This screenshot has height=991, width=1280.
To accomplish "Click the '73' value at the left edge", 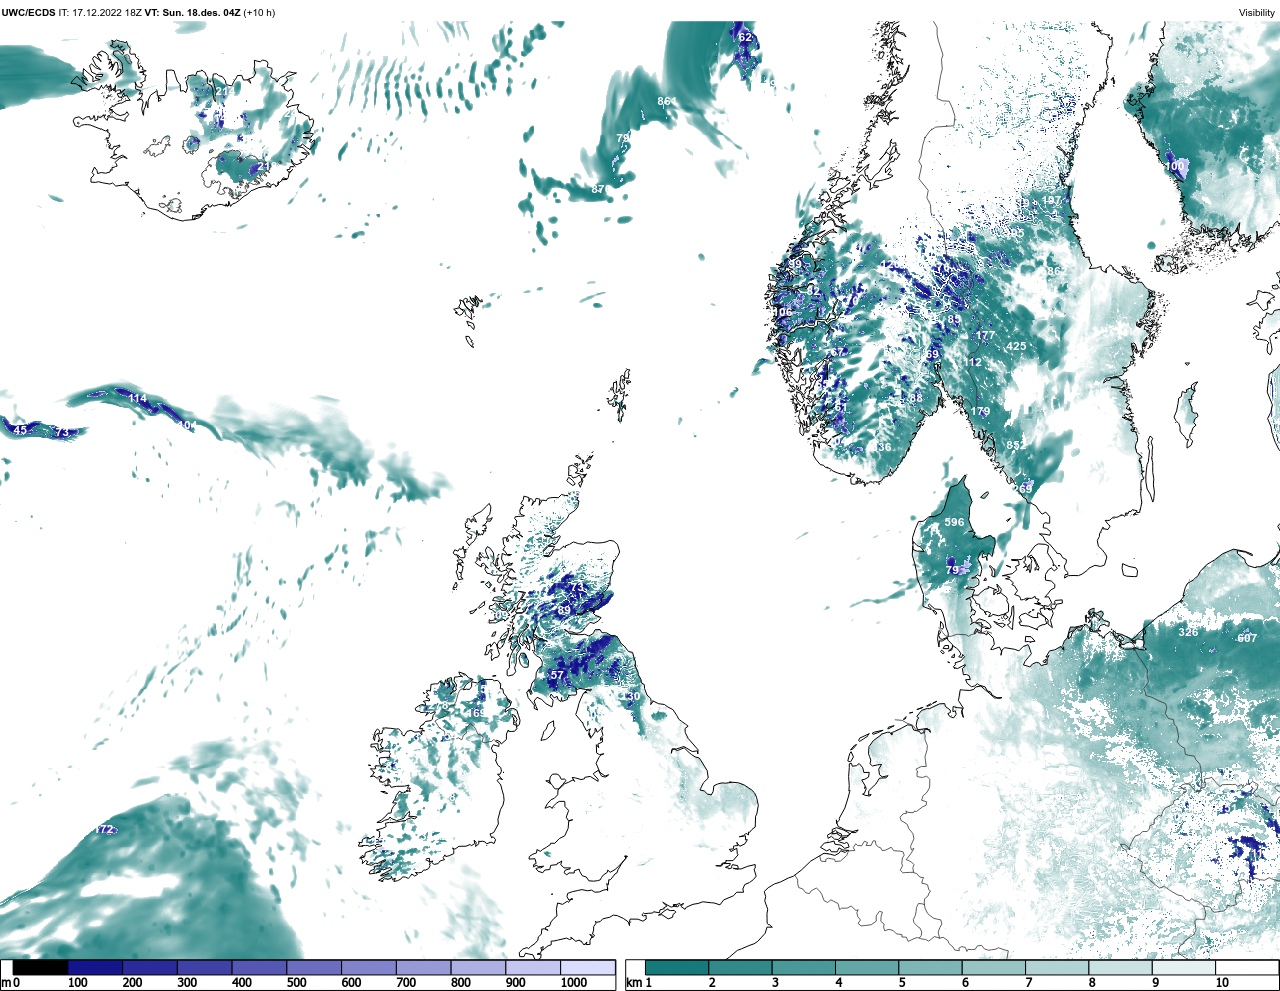I will pyautogui.click(x=62, y=432).
